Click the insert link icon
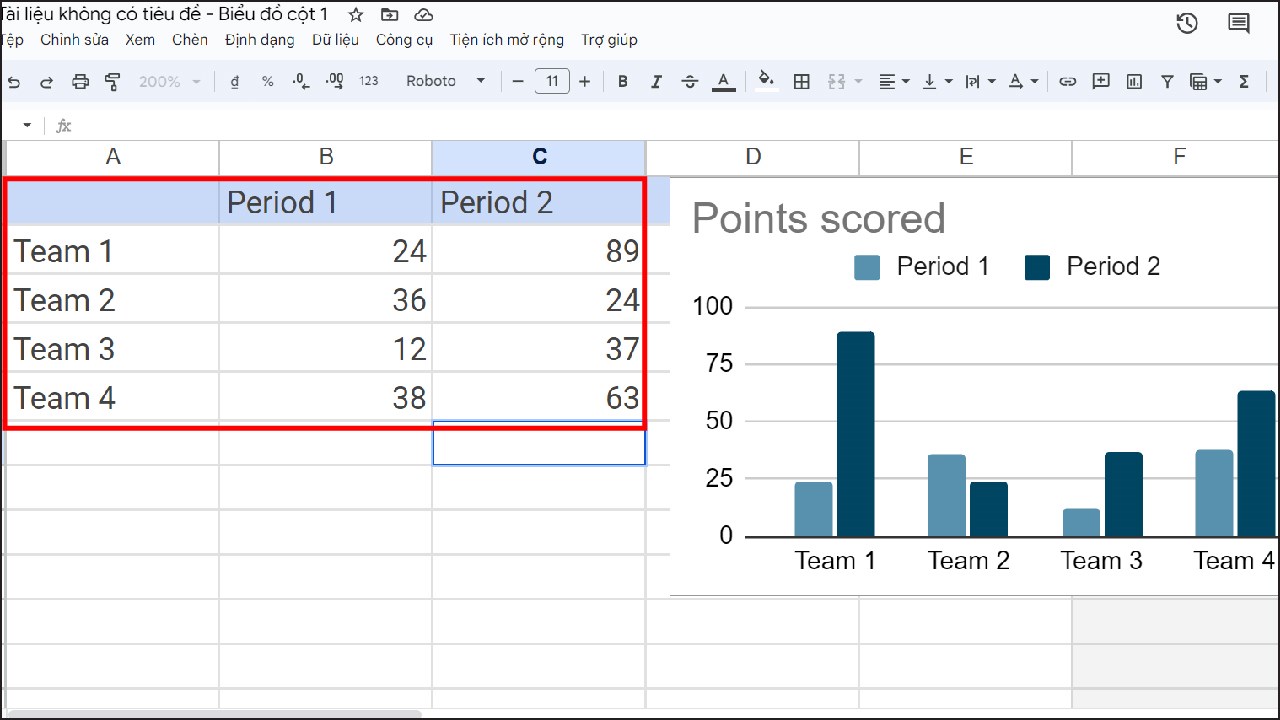The width and height of the screenshot is (1280, 720). (1067, 82)
